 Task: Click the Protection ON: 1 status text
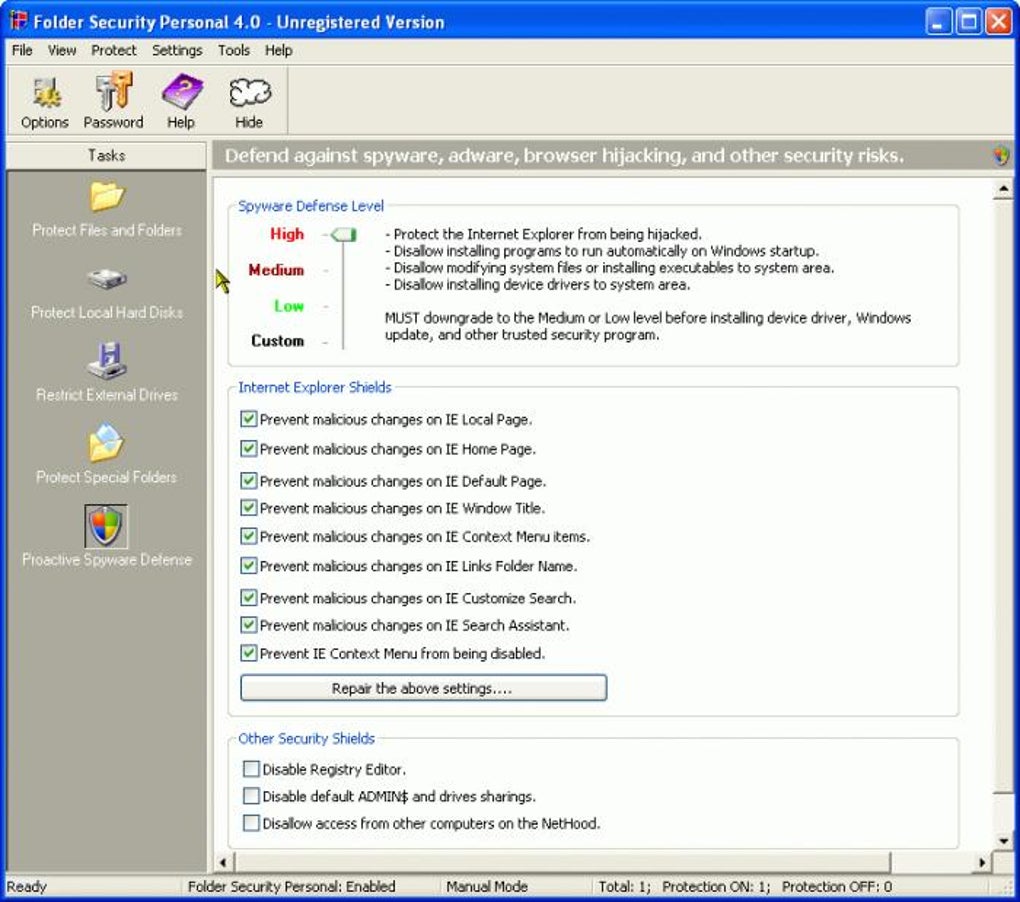(x=716, y=886)
